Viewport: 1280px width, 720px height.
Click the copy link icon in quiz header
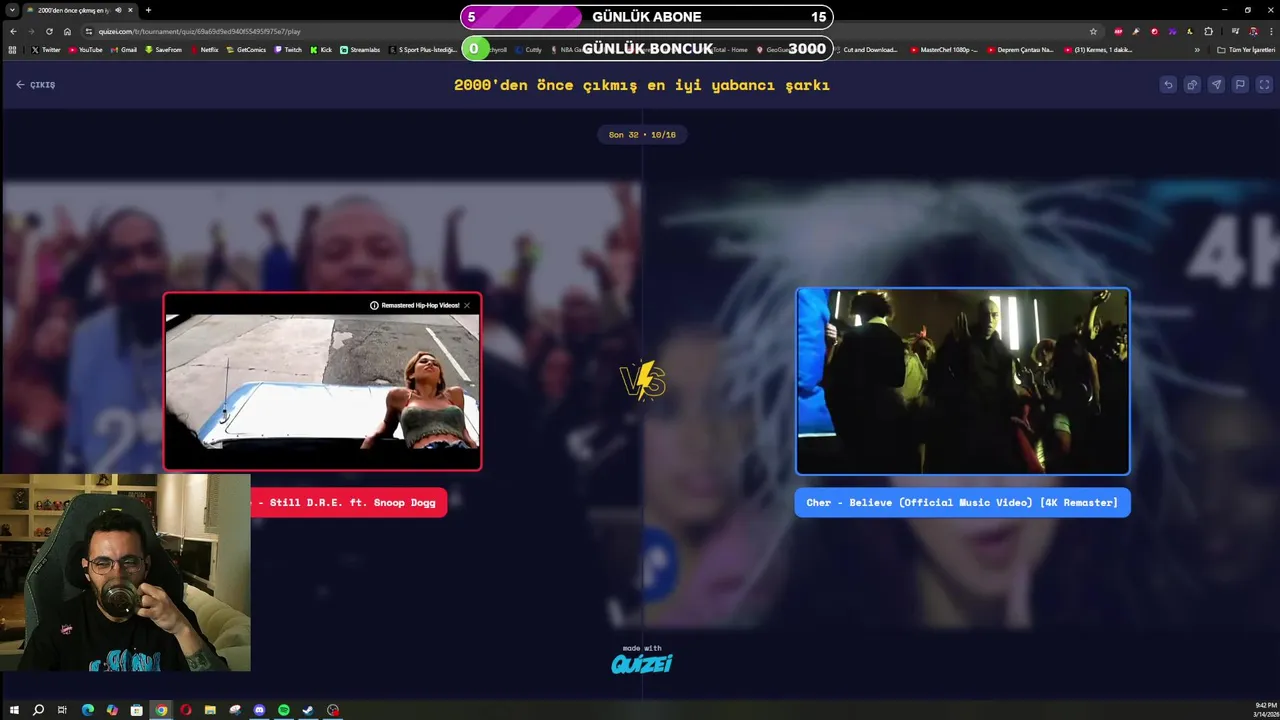click(x=1192, y=85)
